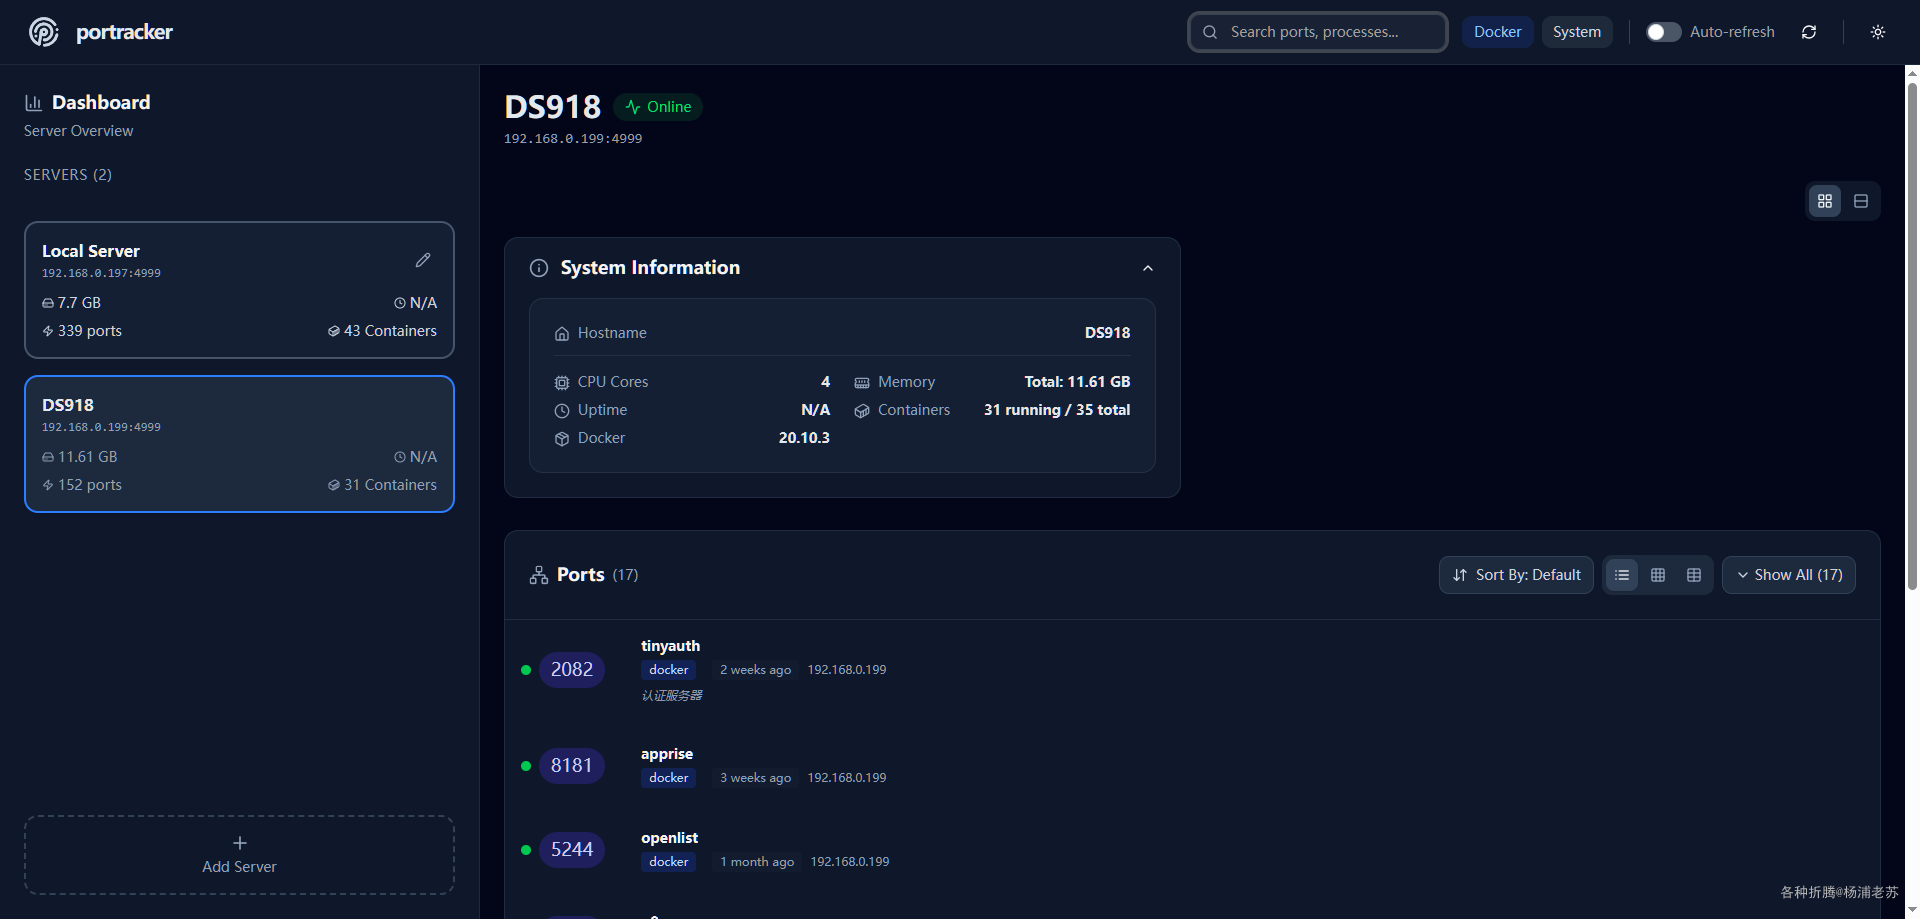Click the Dashboard heading
1920x919 pixels.
point(101,103)
